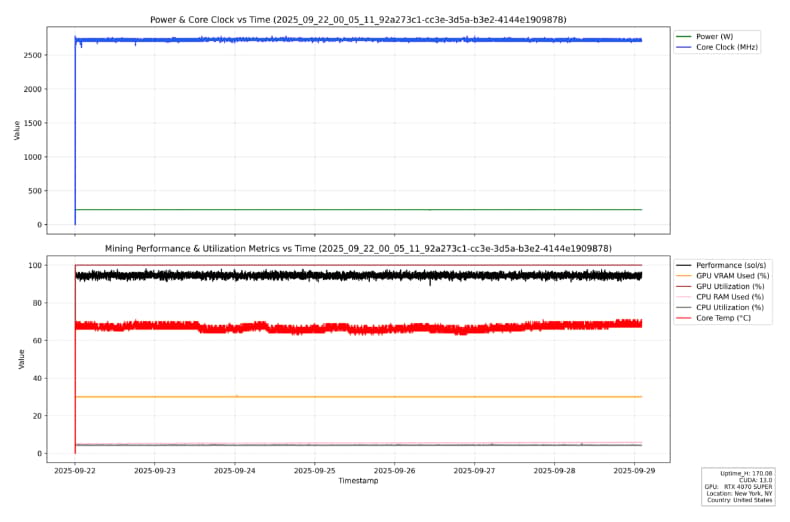The image size is (790, 522).
Task: Click the 1500 tick label on the top chart
Action: (33, 123)
